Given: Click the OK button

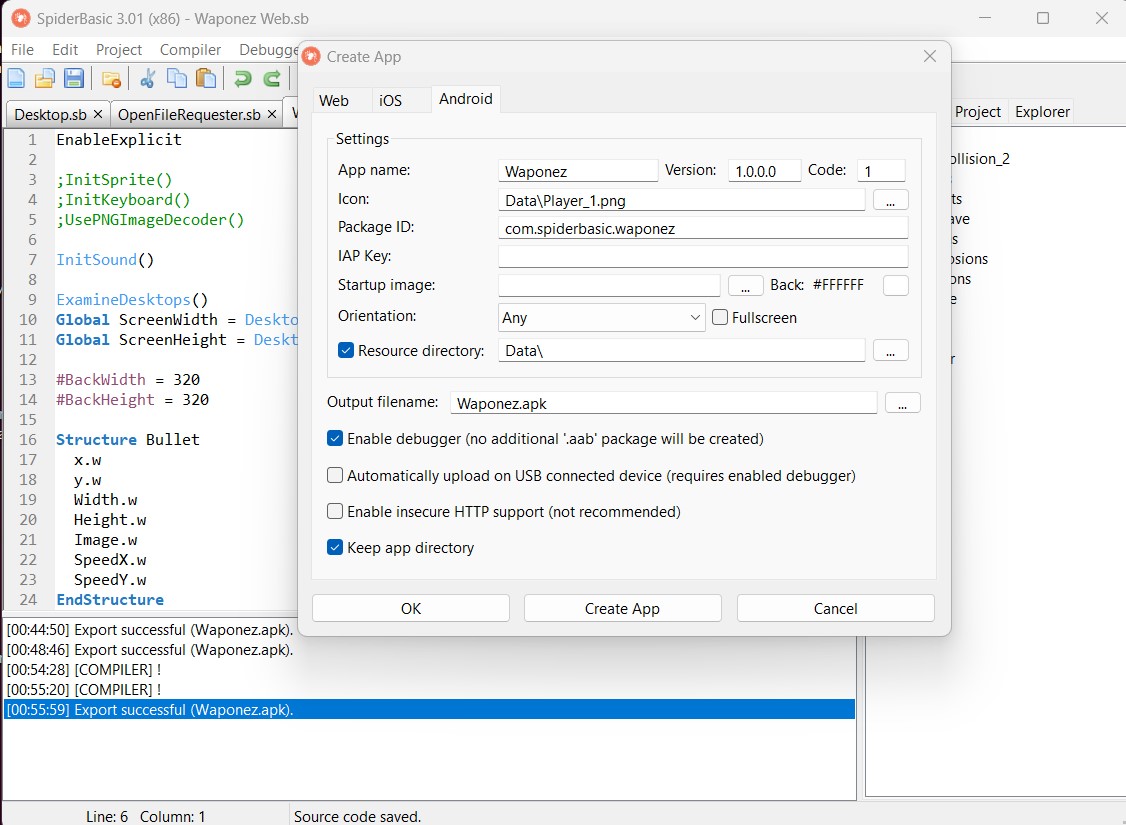Looking at the screenshot, I should coord(411,608).
